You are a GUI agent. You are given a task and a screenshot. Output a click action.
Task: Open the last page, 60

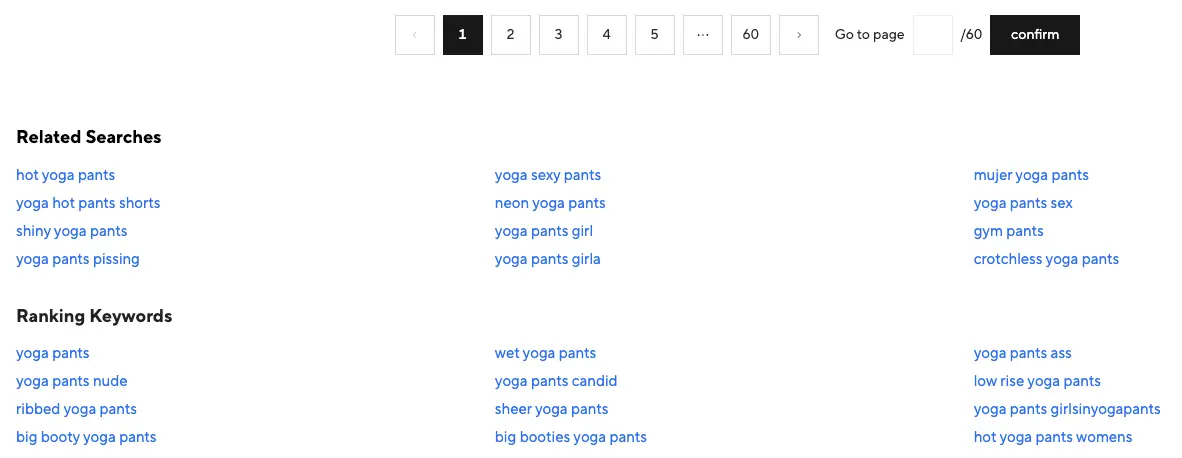[751, 35]
